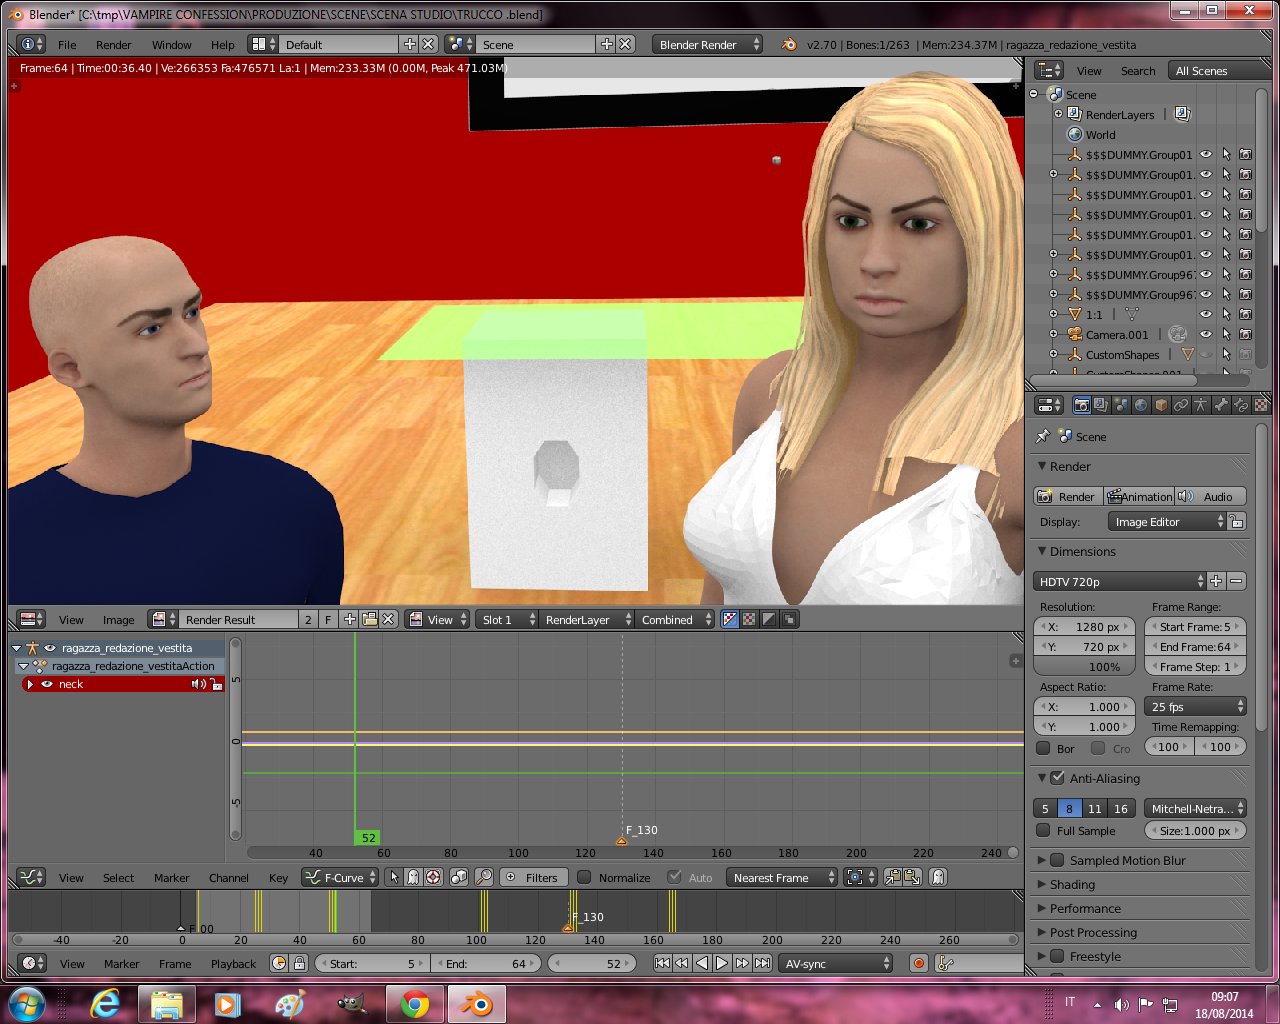Play animation in reverse
Viewport: 1280px width, 1024px height.
pos(702,963)
